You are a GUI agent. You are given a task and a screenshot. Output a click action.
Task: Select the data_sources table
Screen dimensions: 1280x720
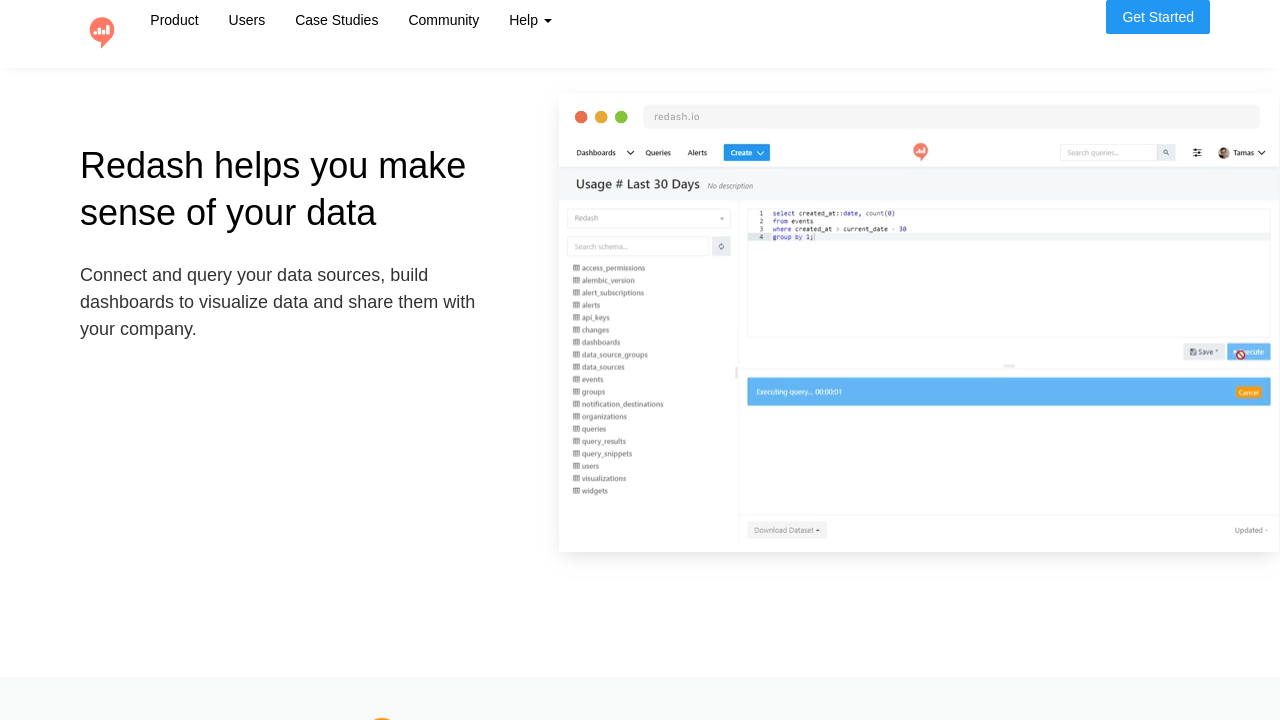[599, 367]
